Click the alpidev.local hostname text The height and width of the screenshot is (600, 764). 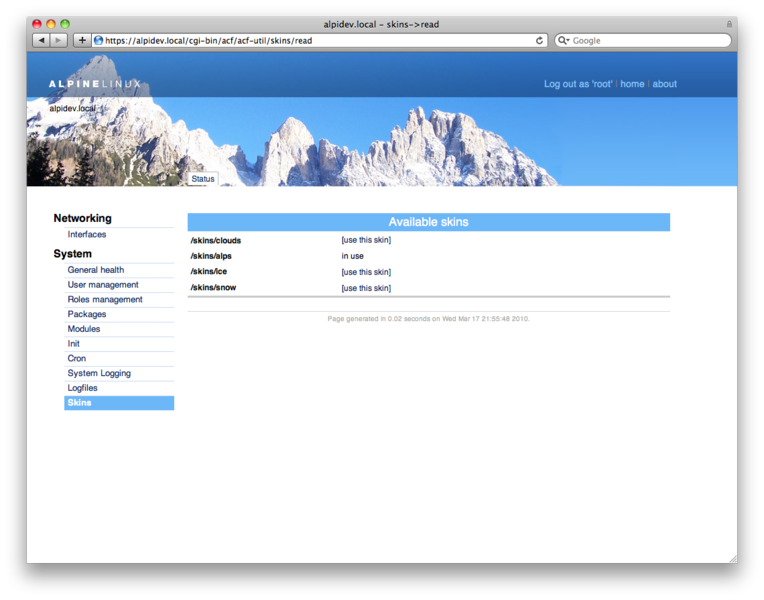pos(73,108)
